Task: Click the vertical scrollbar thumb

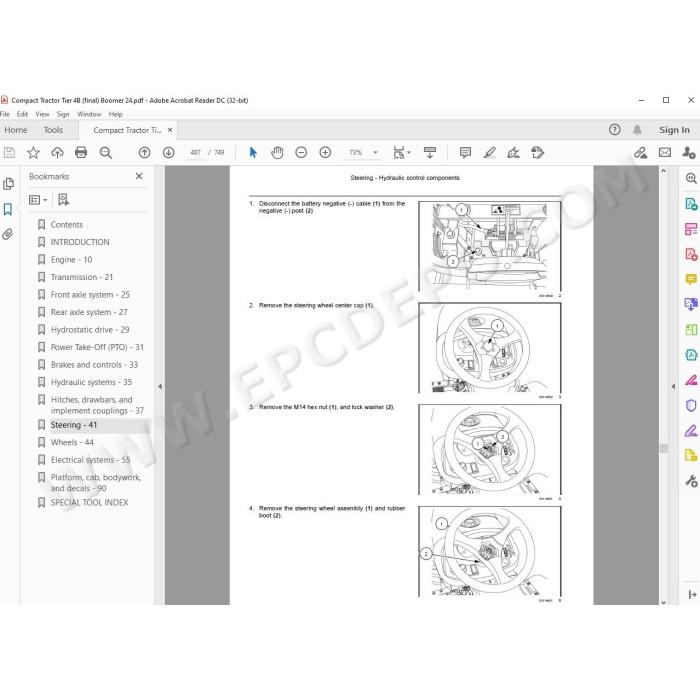Action: 663,448
